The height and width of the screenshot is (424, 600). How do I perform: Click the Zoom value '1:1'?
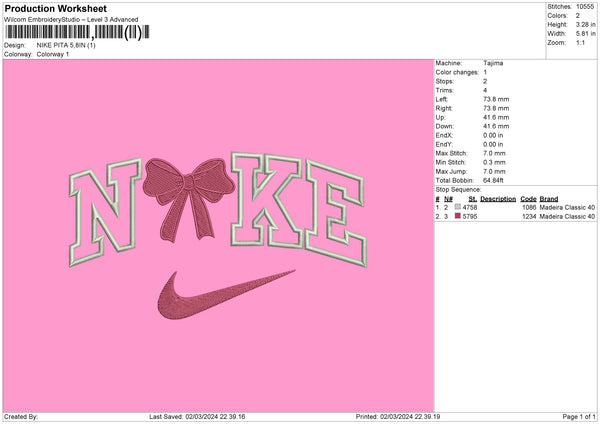tap(580, 42)
